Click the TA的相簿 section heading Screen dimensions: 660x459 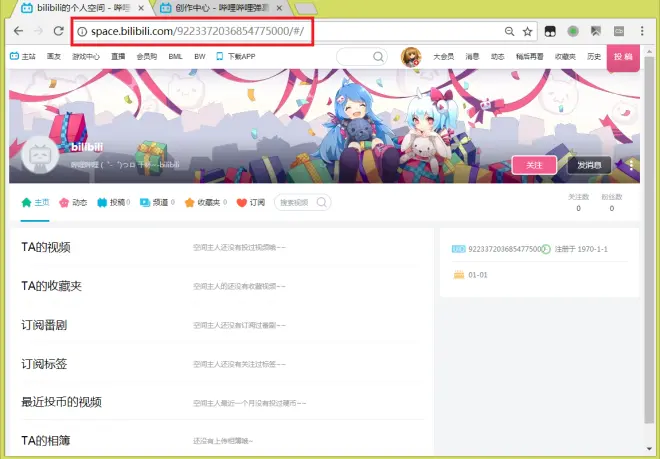46,441
